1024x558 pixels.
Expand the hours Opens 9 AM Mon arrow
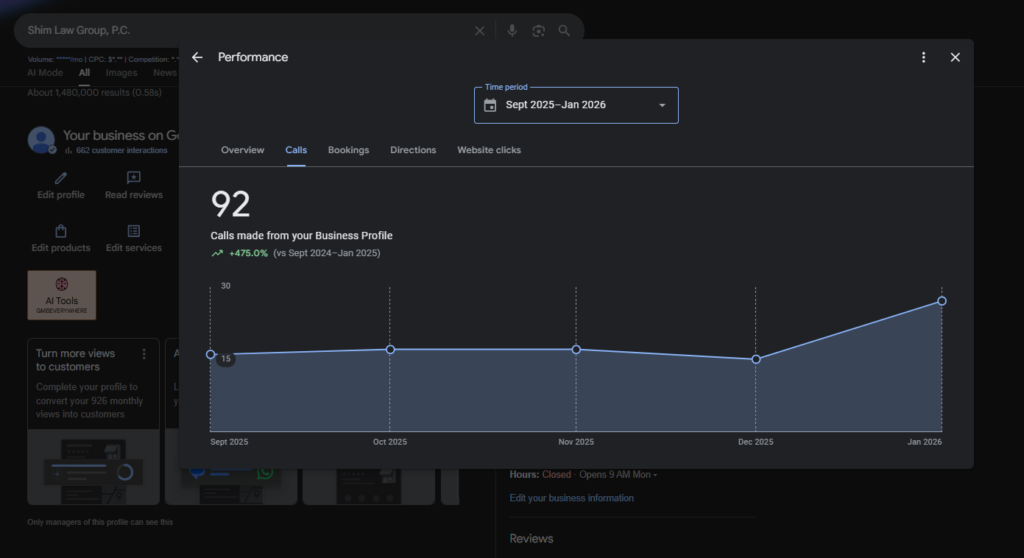654,475
